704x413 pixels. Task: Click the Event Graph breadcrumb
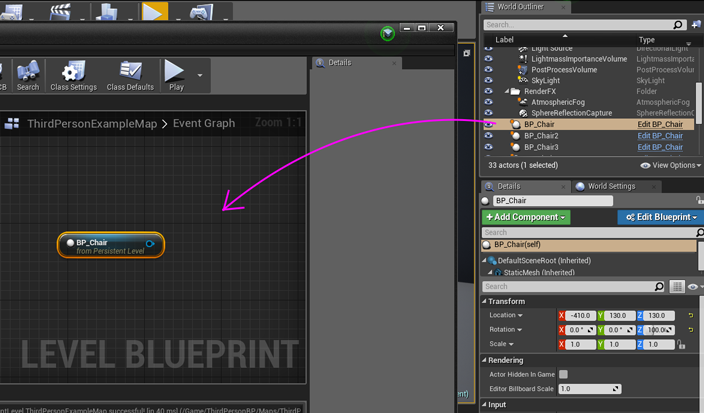(x=204, y=123)
